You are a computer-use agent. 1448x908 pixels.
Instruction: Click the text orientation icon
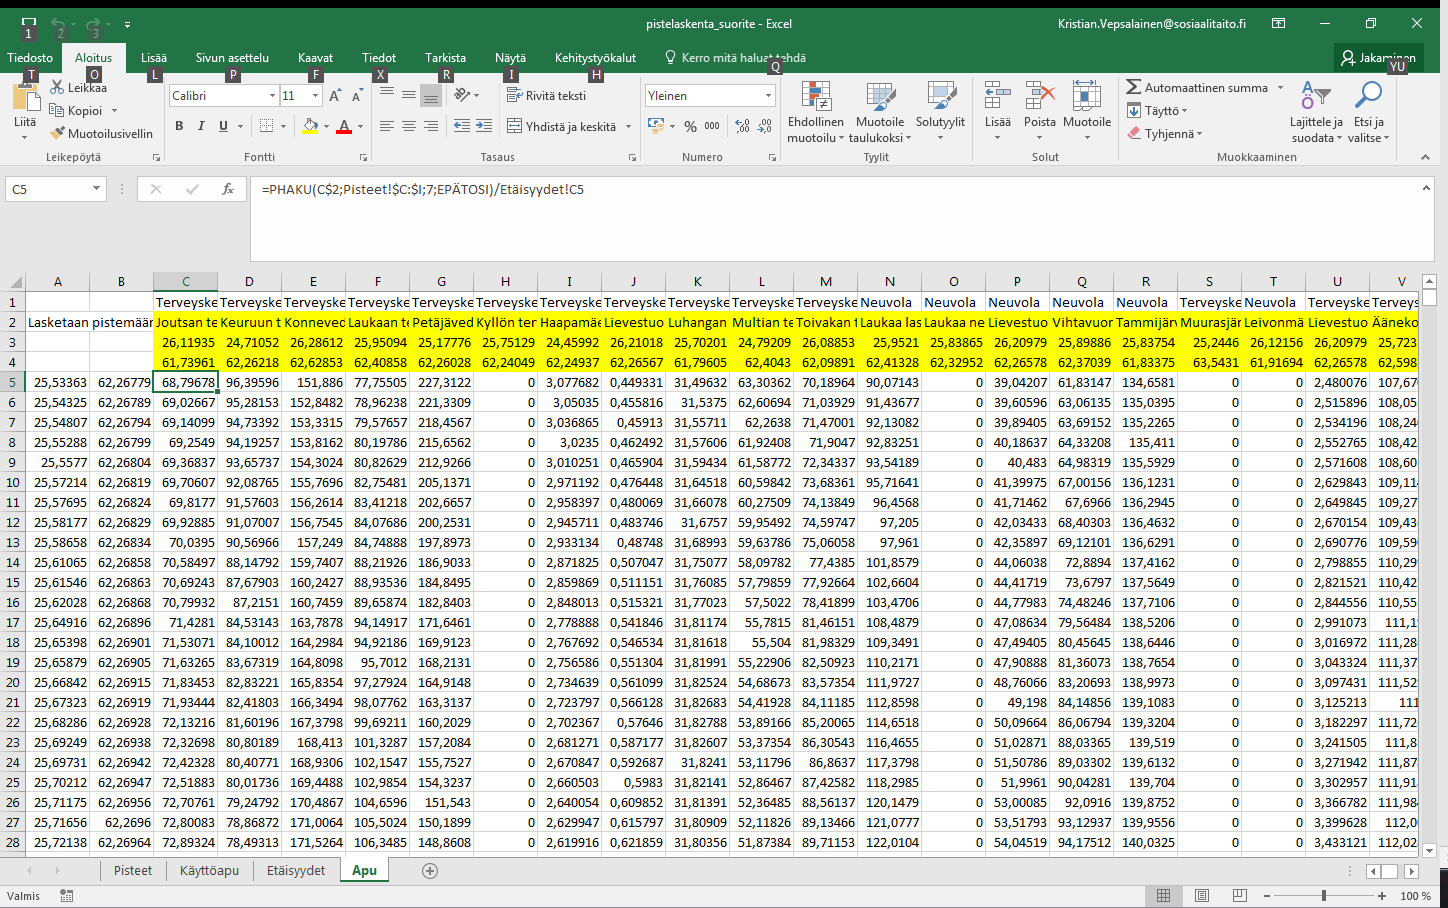tap(462, 96)
